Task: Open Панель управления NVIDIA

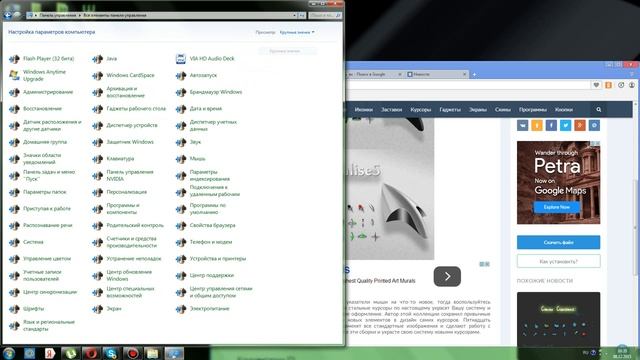Action: pyautogui.click(x=123, y=176)
